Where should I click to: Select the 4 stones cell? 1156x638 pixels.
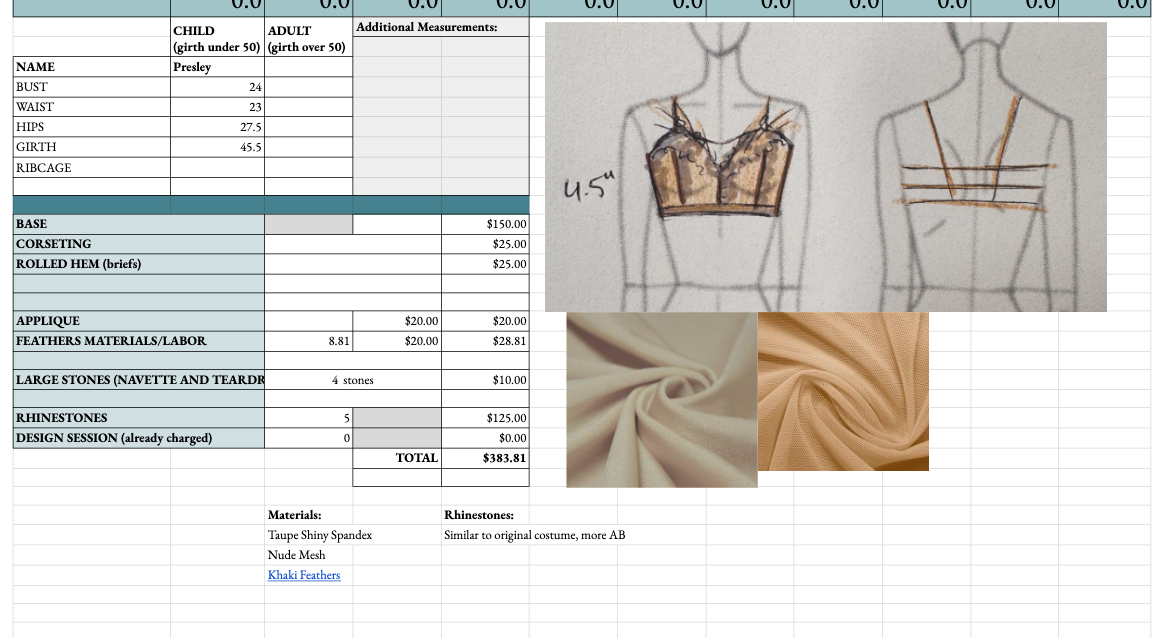pos(352,380)
